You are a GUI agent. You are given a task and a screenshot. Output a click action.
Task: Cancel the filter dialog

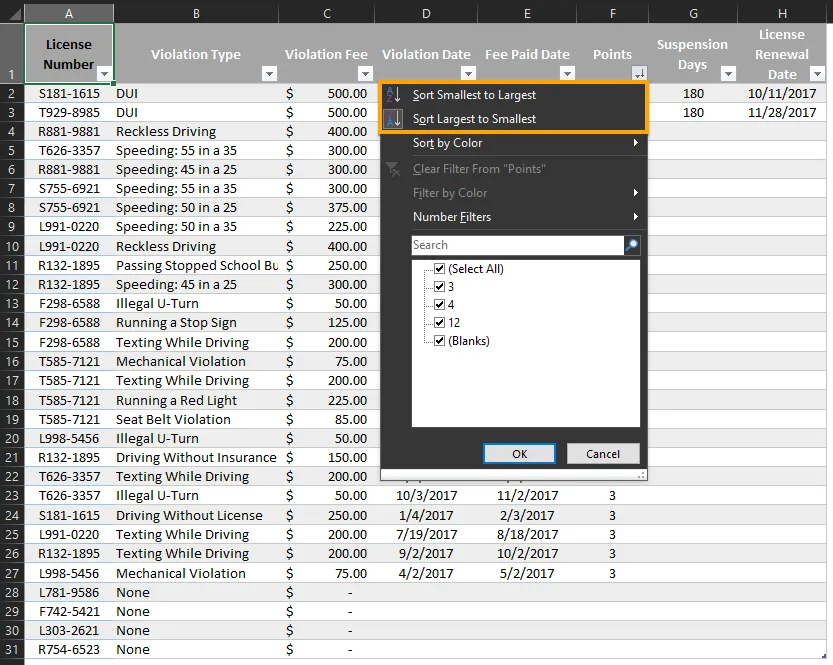pyautogui.click(x=603, y=454)
